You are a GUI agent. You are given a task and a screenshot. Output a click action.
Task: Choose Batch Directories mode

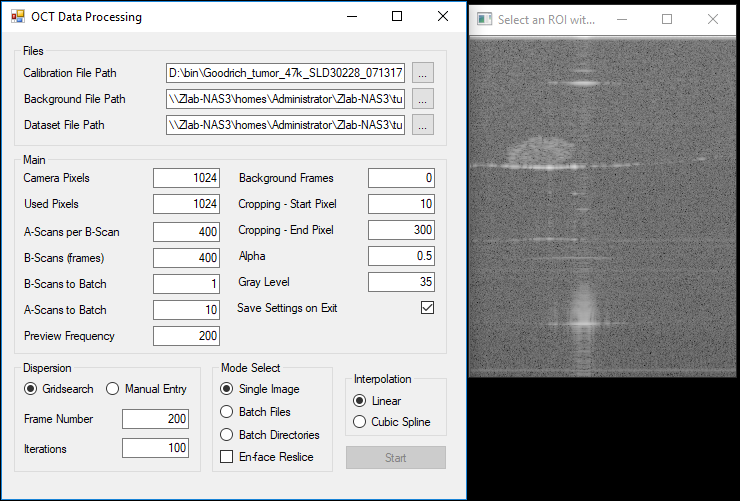[227, 435]
